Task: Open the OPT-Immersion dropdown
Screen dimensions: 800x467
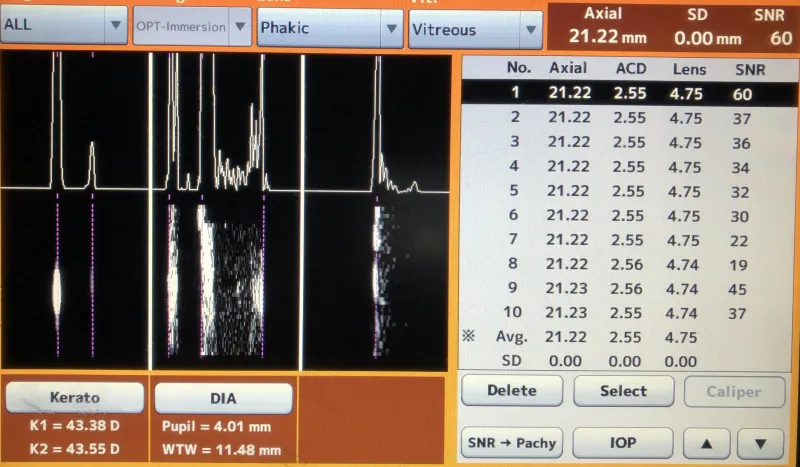Action: pos(192,27)
